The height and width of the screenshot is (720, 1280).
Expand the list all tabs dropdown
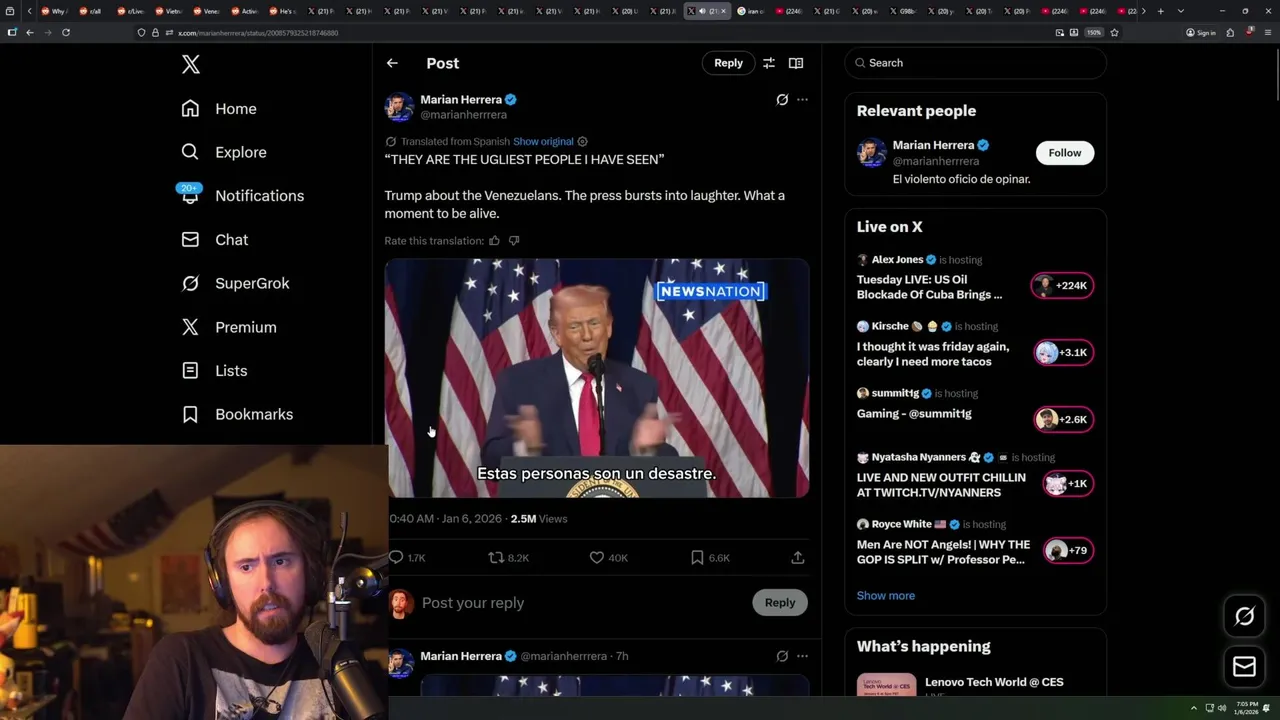(1181, 11)
